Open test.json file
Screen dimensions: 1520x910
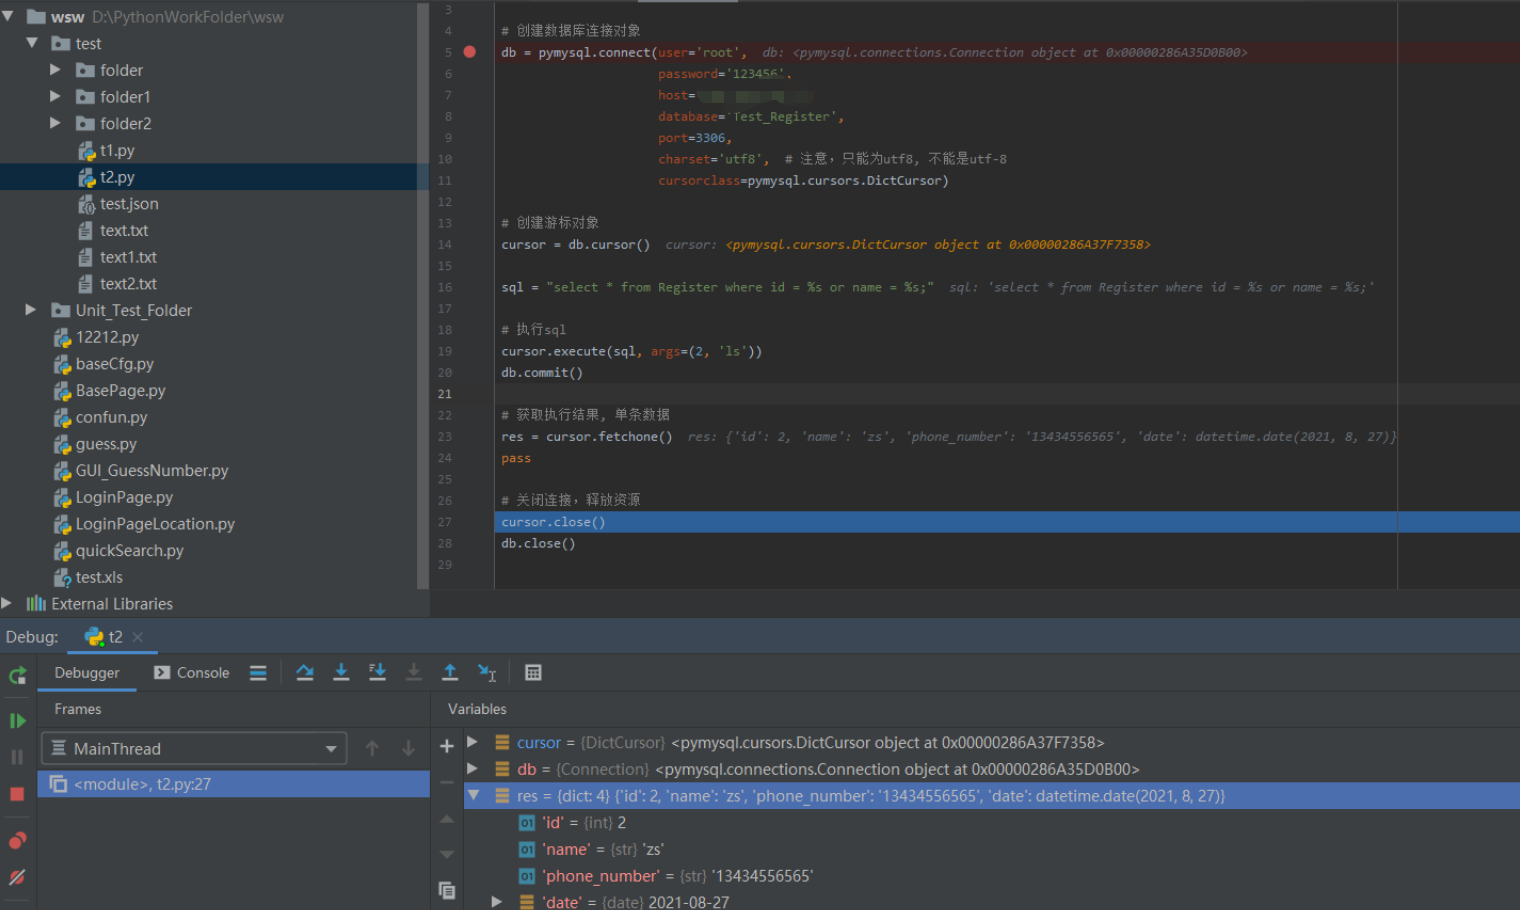tap(128, 204)
